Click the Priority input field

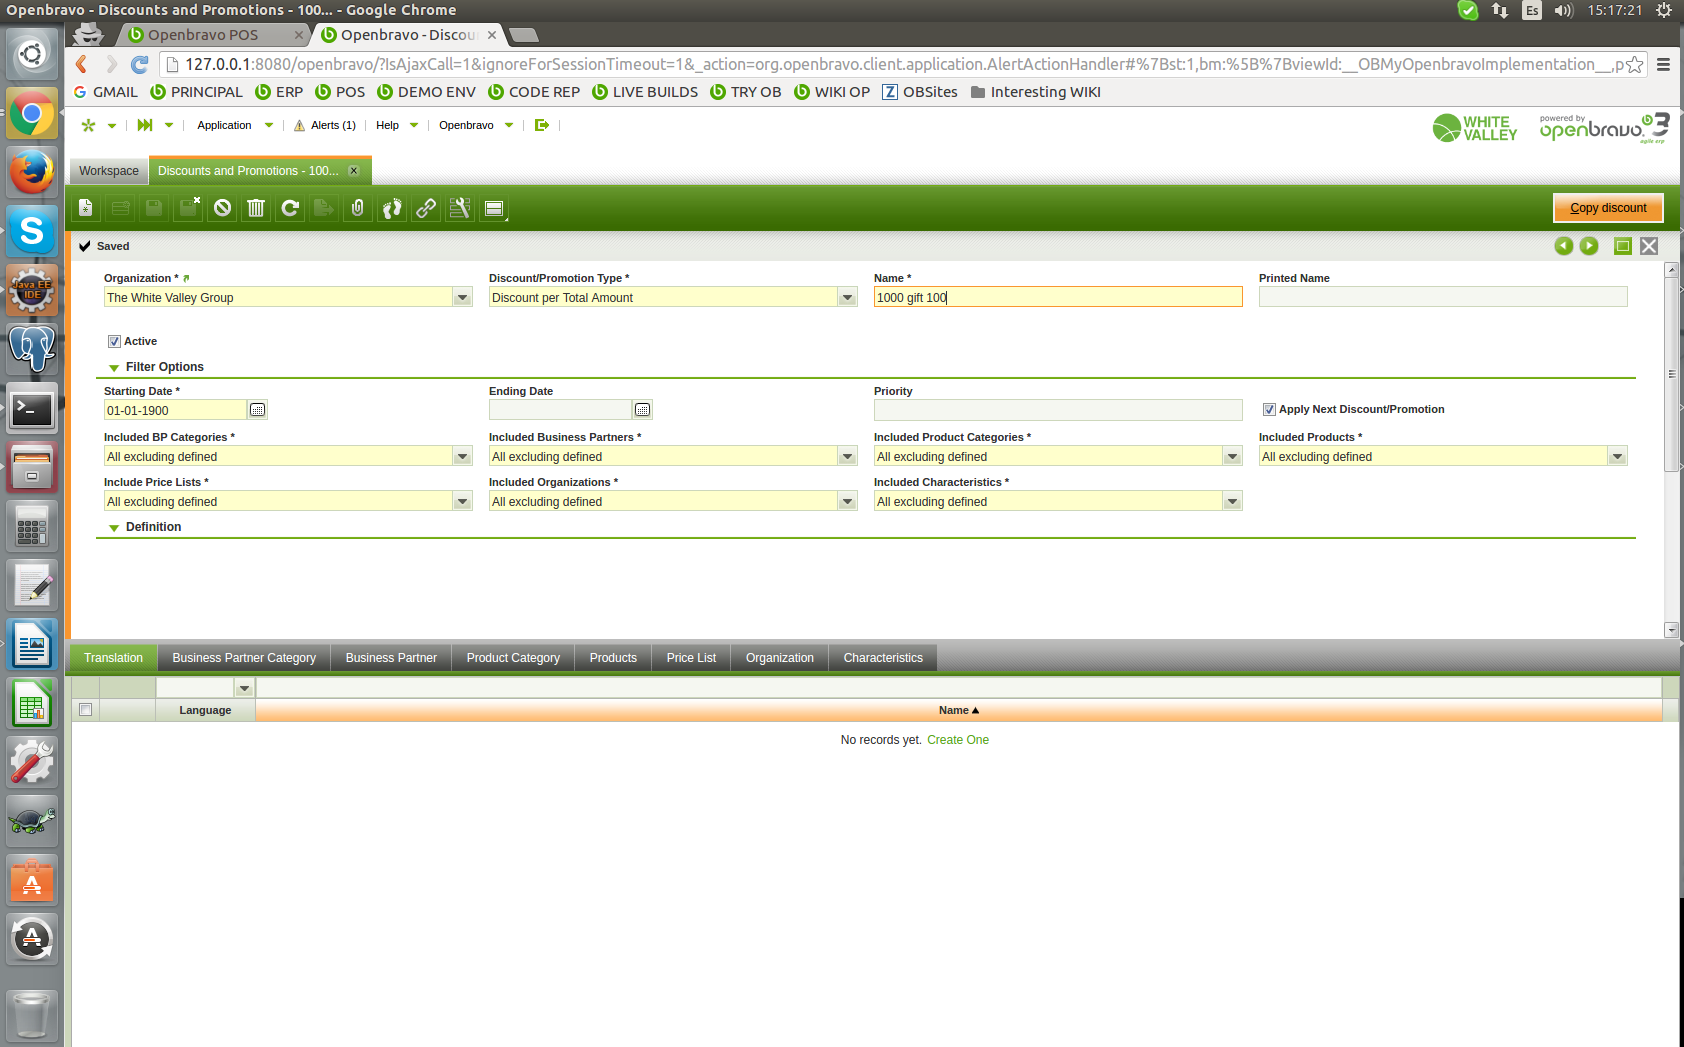tap(1057, 410)
